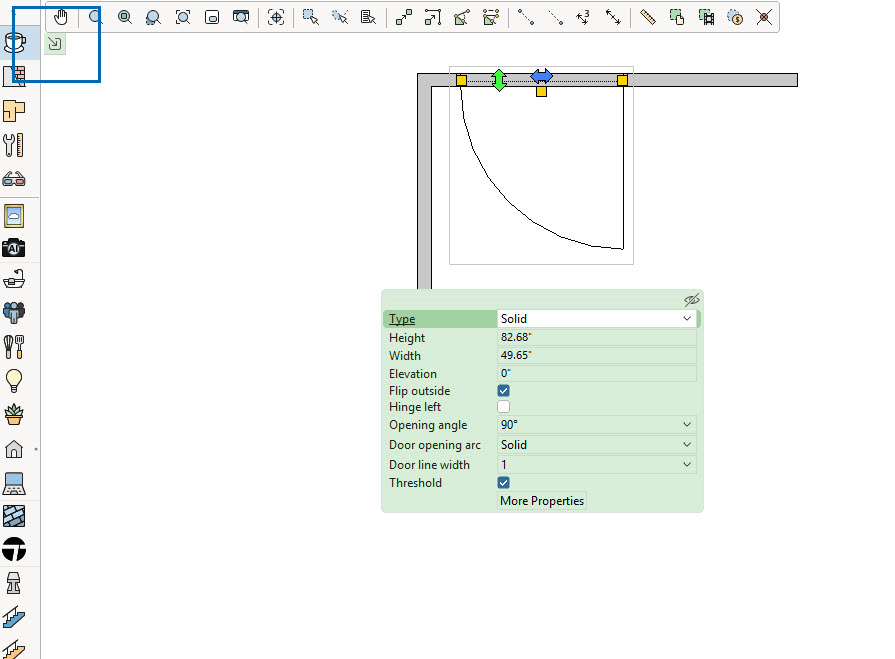Viewport: 895px width, 659px height.
Task: Expand the Door opening arc dropdown
Action: [x=596, y=444]
